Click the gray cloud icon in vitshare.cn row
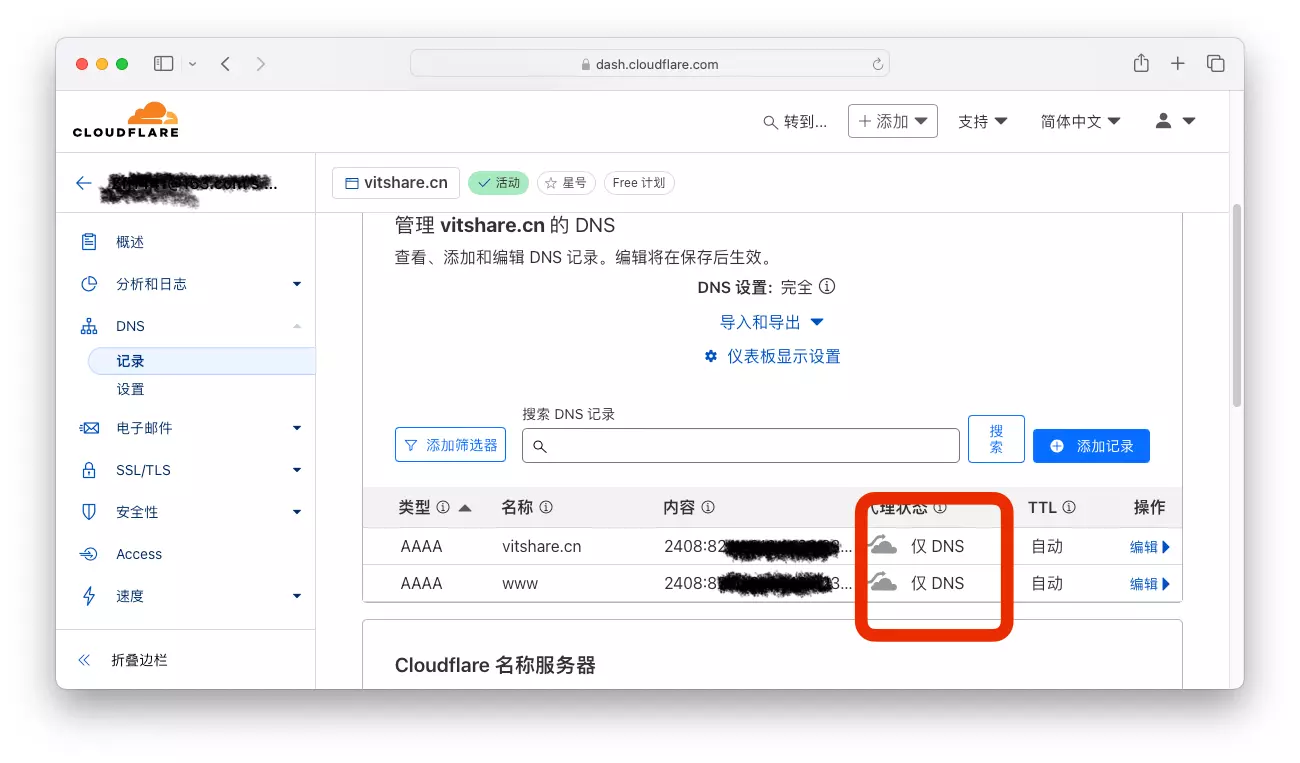The height and width of the screenshot is (763, 1300). point(882,546)
